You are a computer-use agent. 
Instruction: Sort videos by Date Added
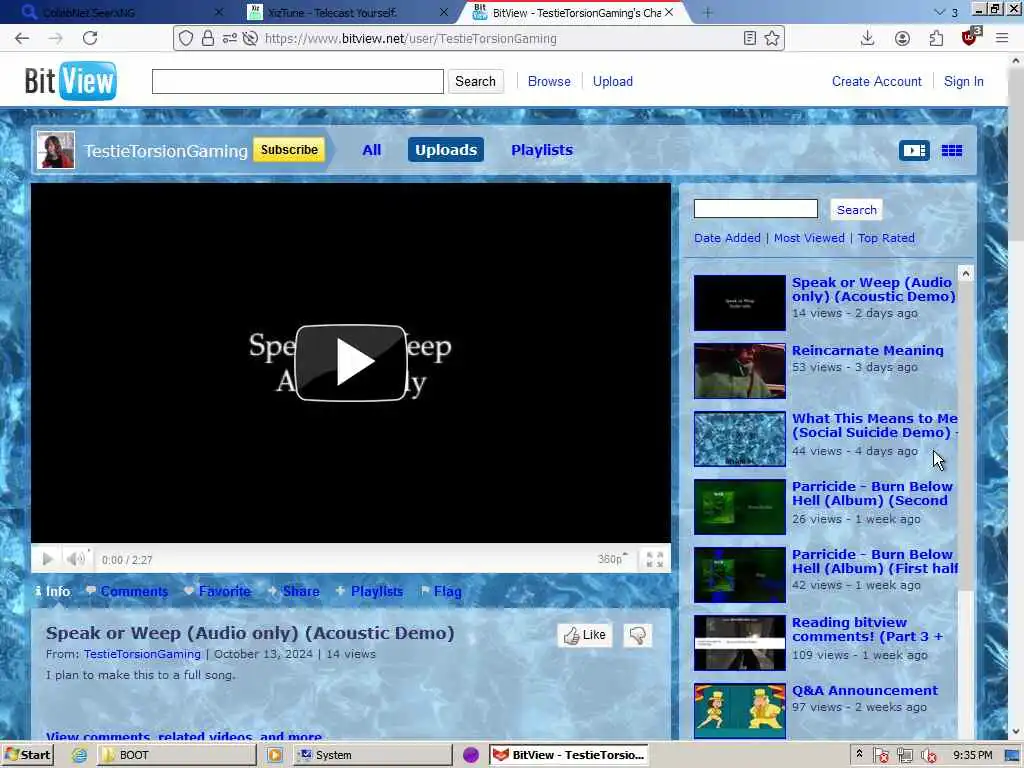[x=727, y=238]
